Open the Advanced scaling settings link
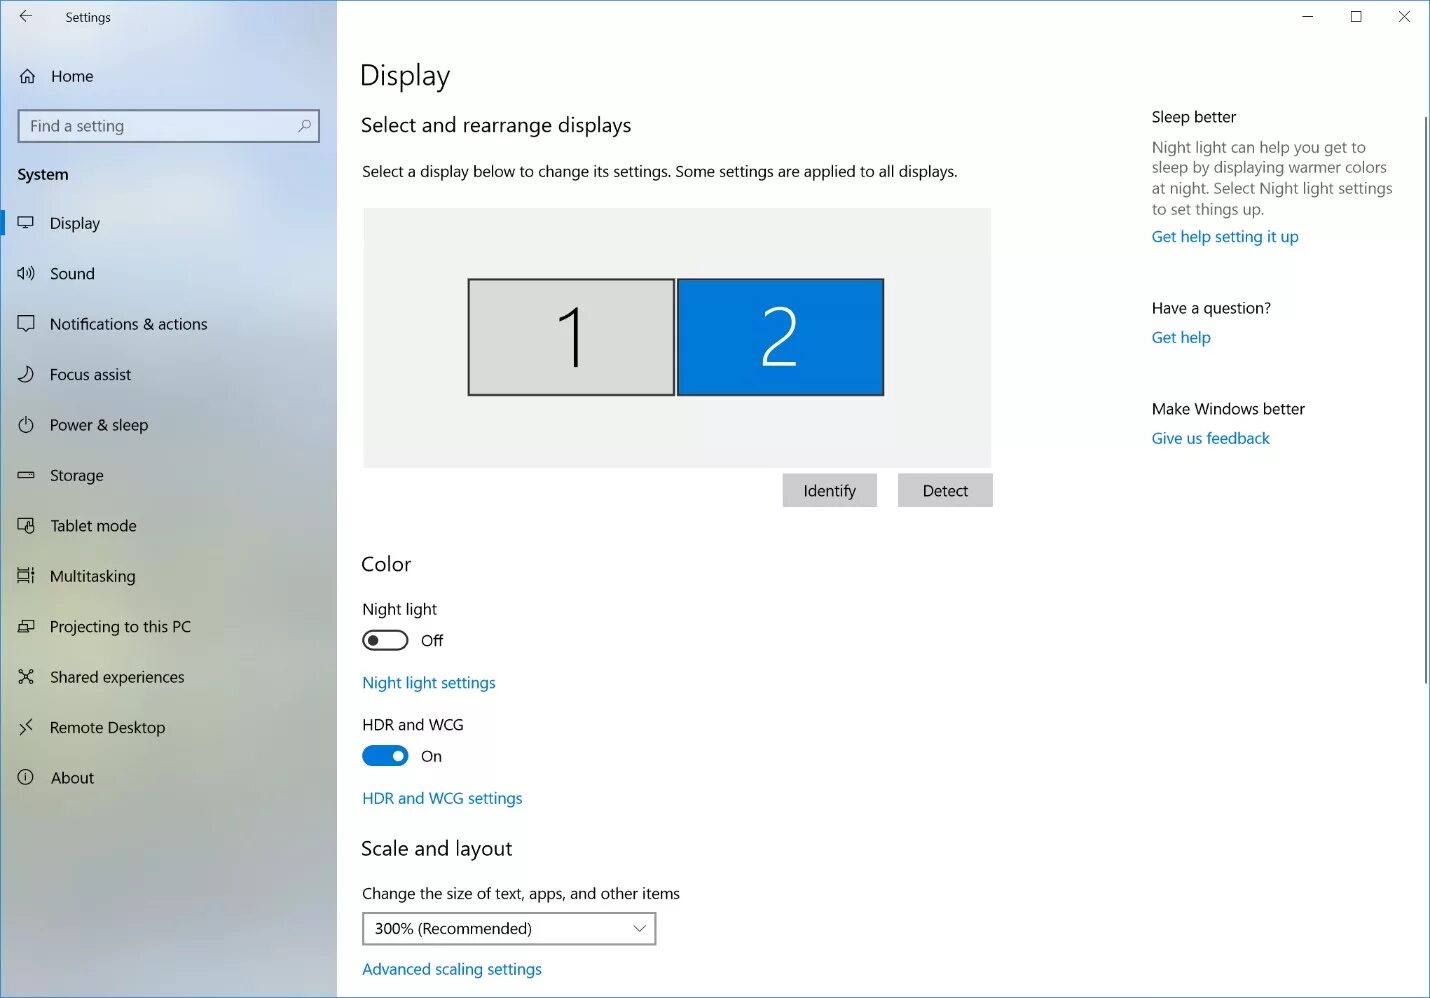 pyautogui.click(x=452, y=969)
